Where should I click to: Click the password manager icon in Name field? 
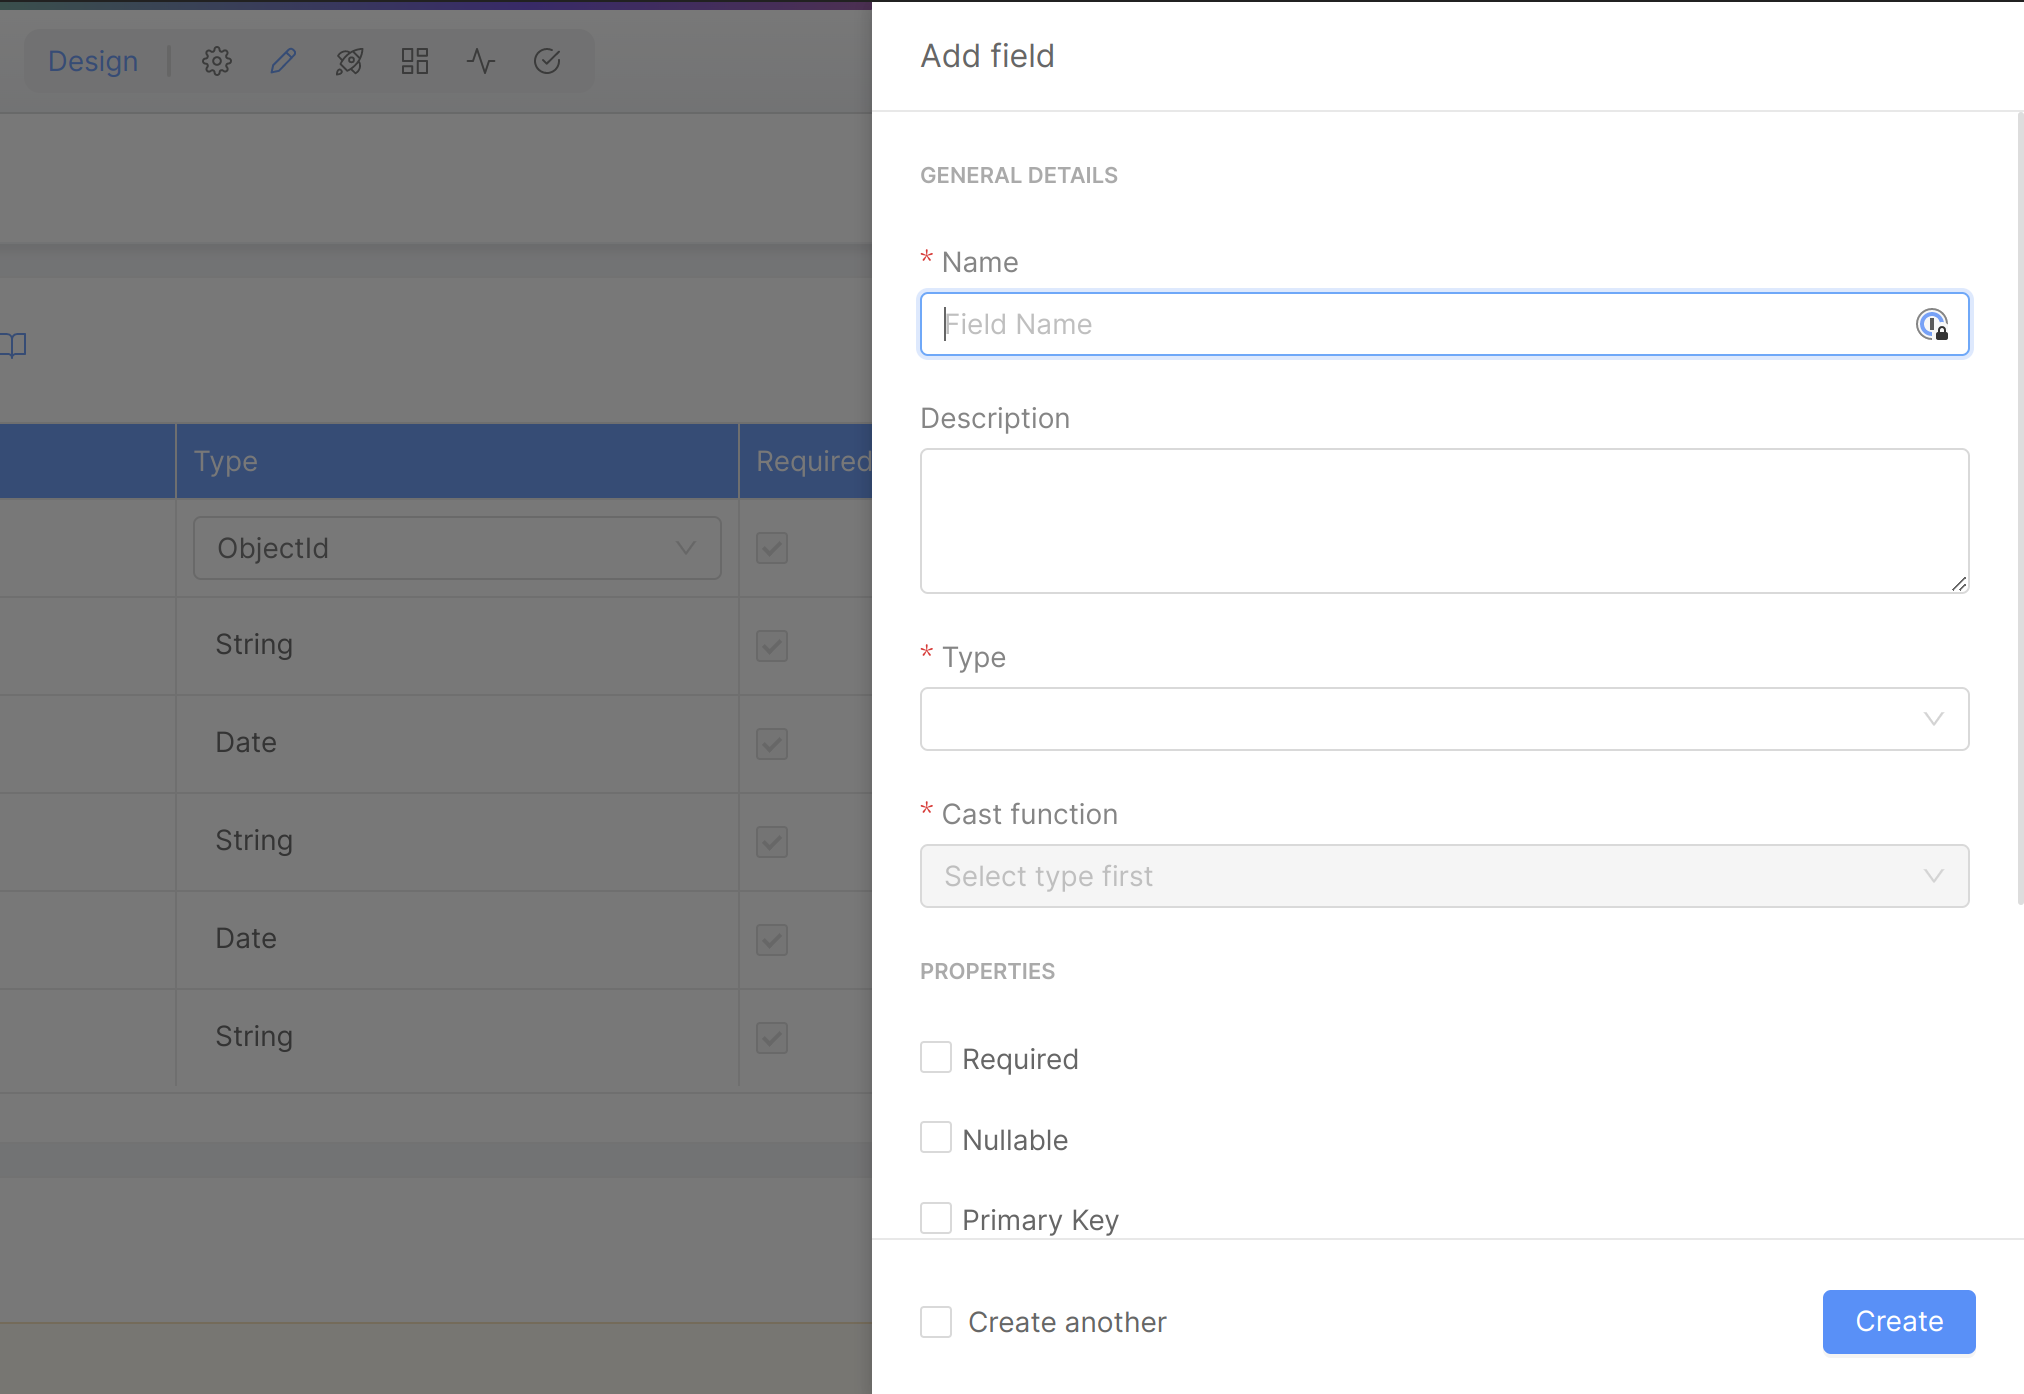click(1931, 325)
